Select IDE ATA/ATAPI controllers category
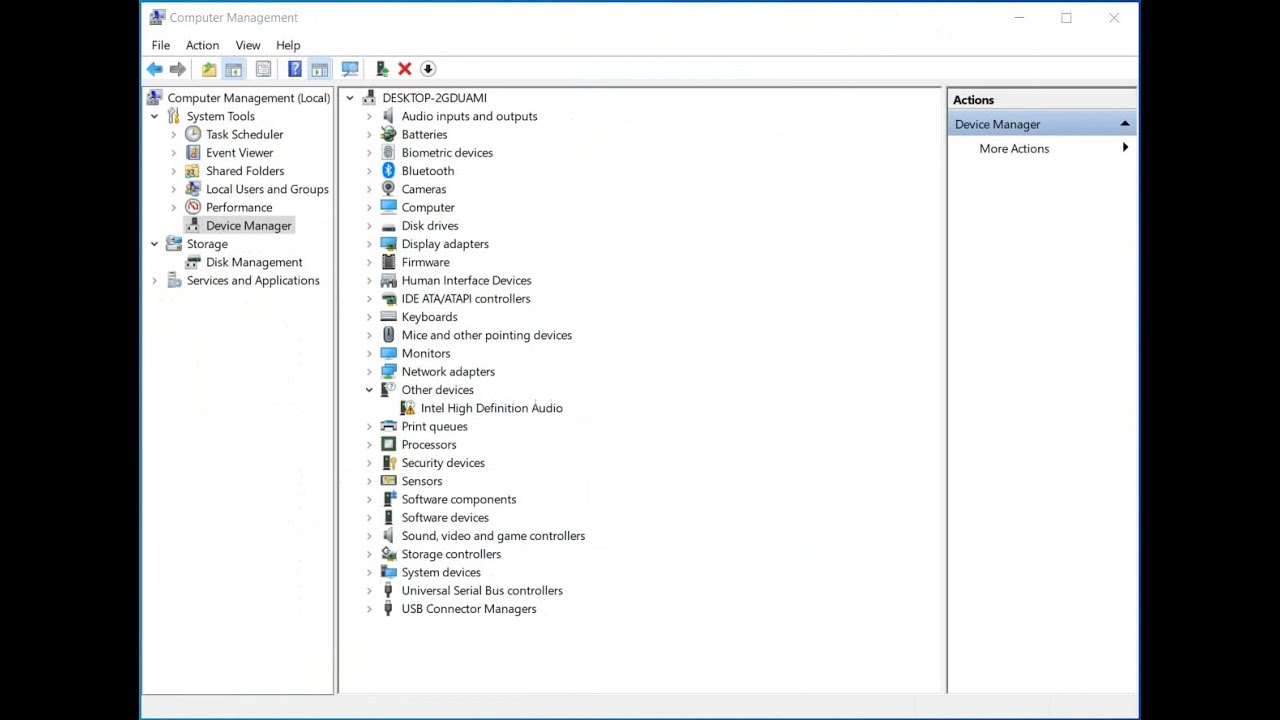The height and width of the screenshot is (720, 1280). [x=466, y=299]
